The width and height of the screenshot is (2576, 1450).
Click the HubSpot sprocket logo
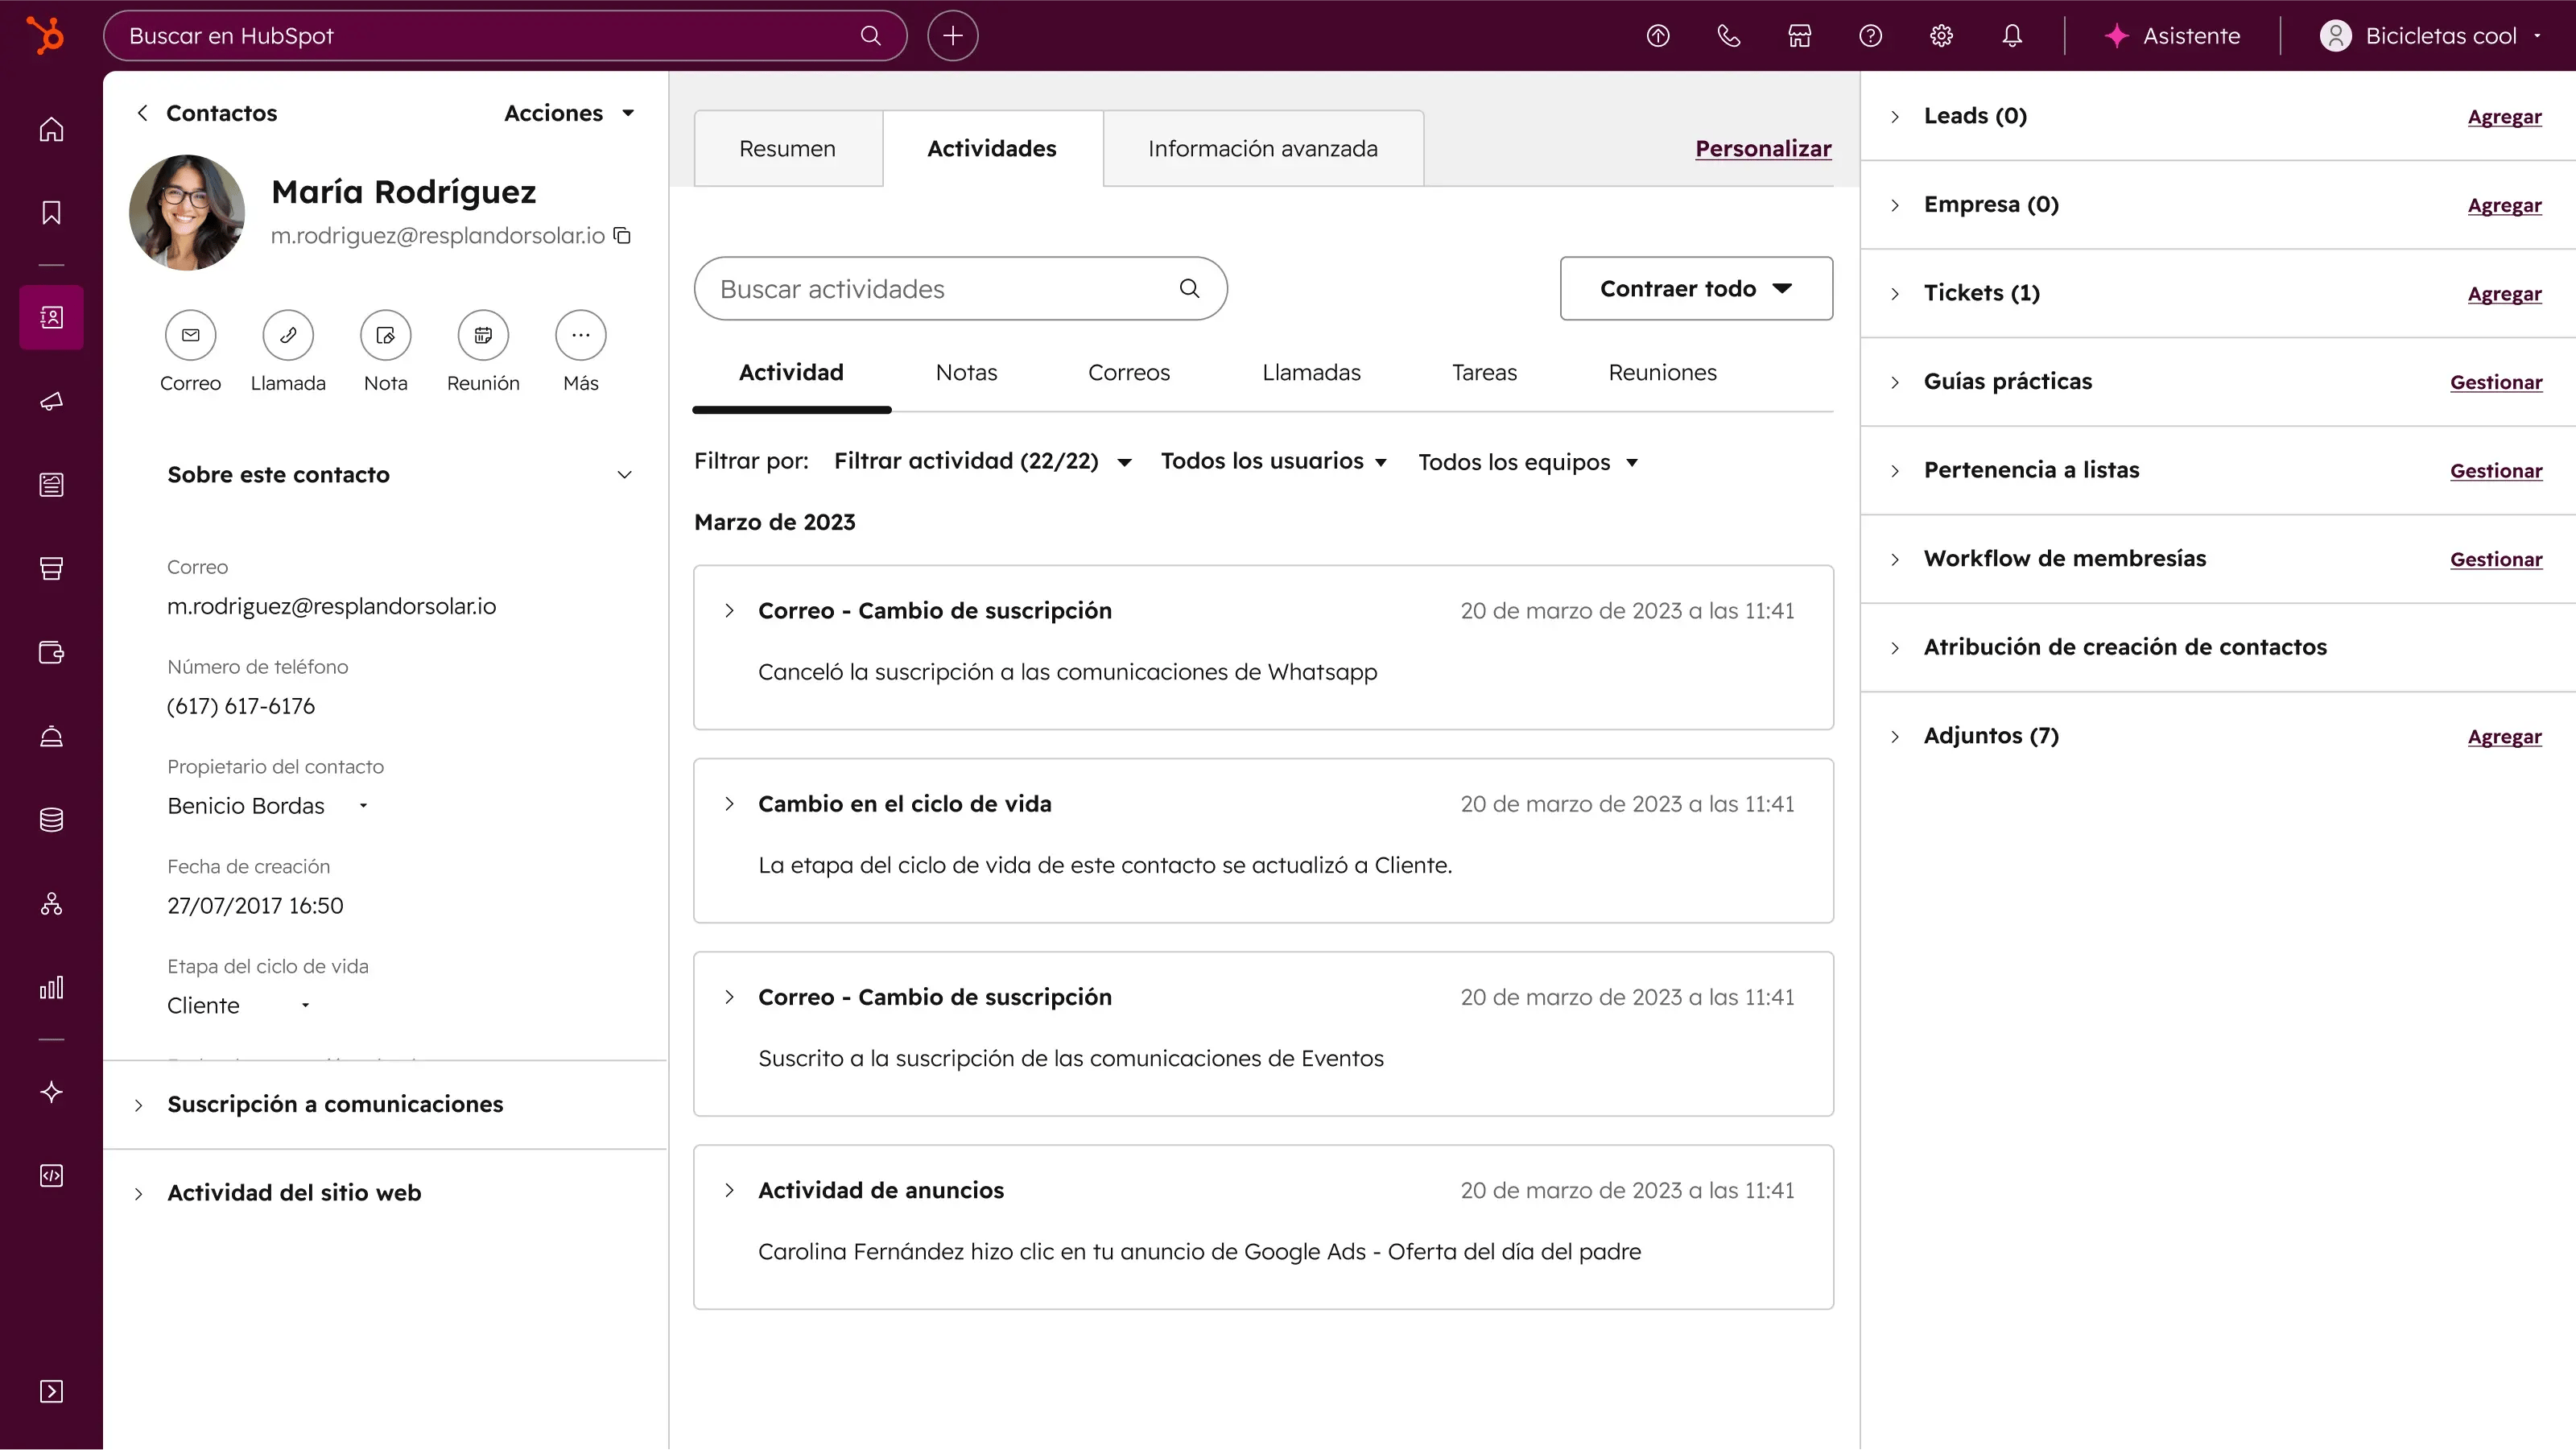click(x=45, y=35)
